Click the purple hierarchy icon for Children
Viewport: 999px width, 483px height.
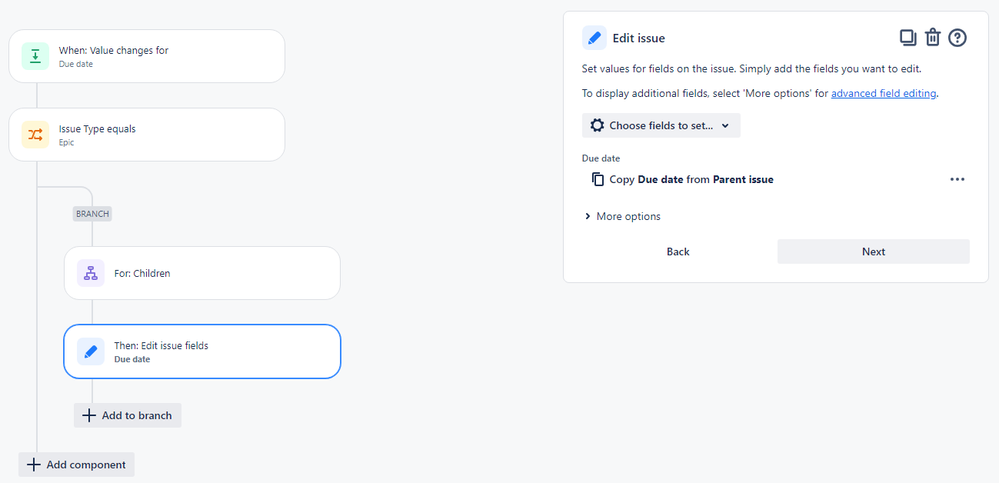point(90,273)
